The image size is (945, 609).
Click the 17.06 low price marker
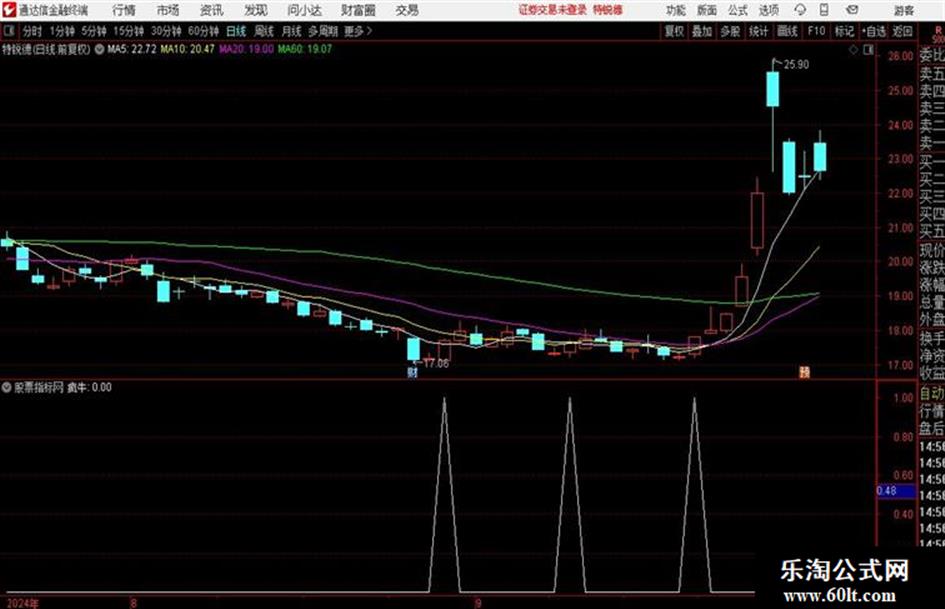point(436,363)
